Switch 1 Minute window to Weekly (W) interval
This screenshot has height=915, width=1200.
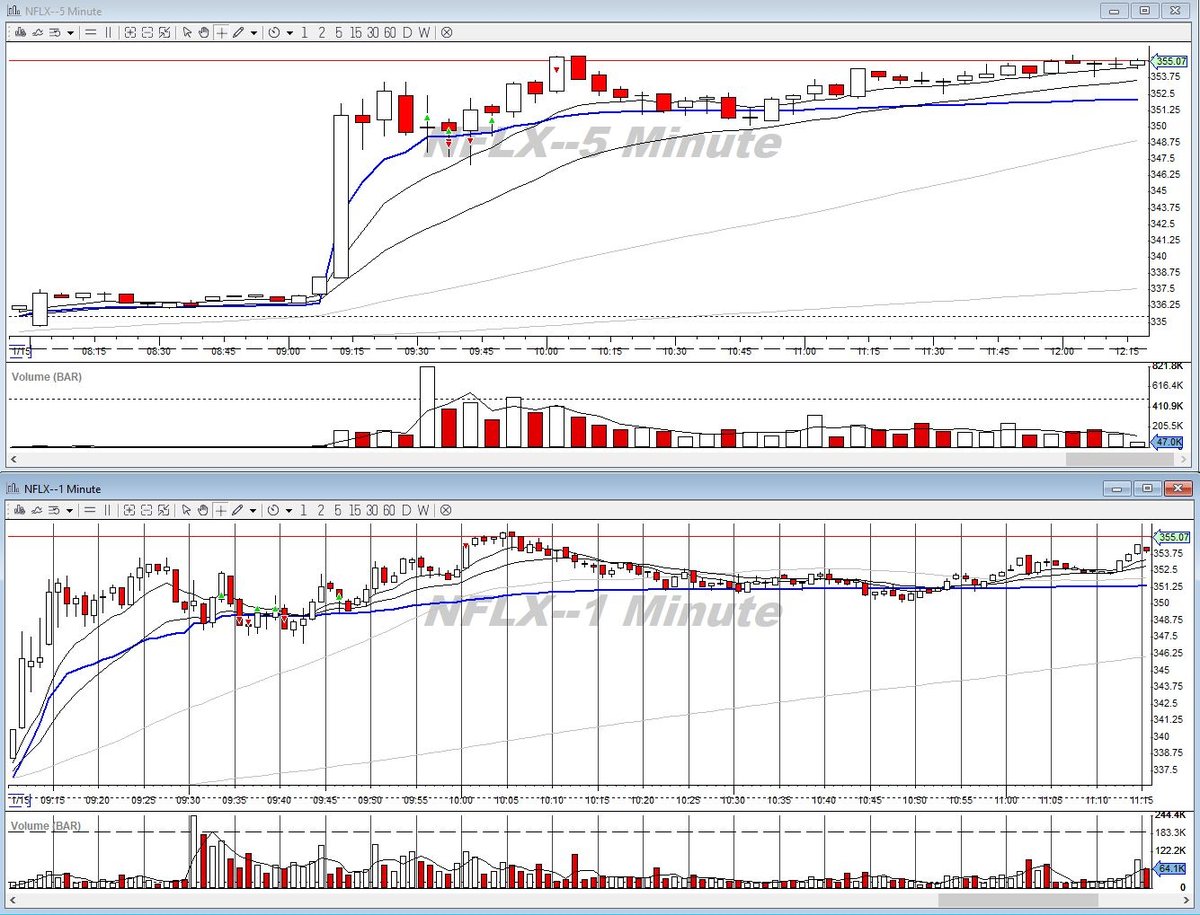click(424, 510)
